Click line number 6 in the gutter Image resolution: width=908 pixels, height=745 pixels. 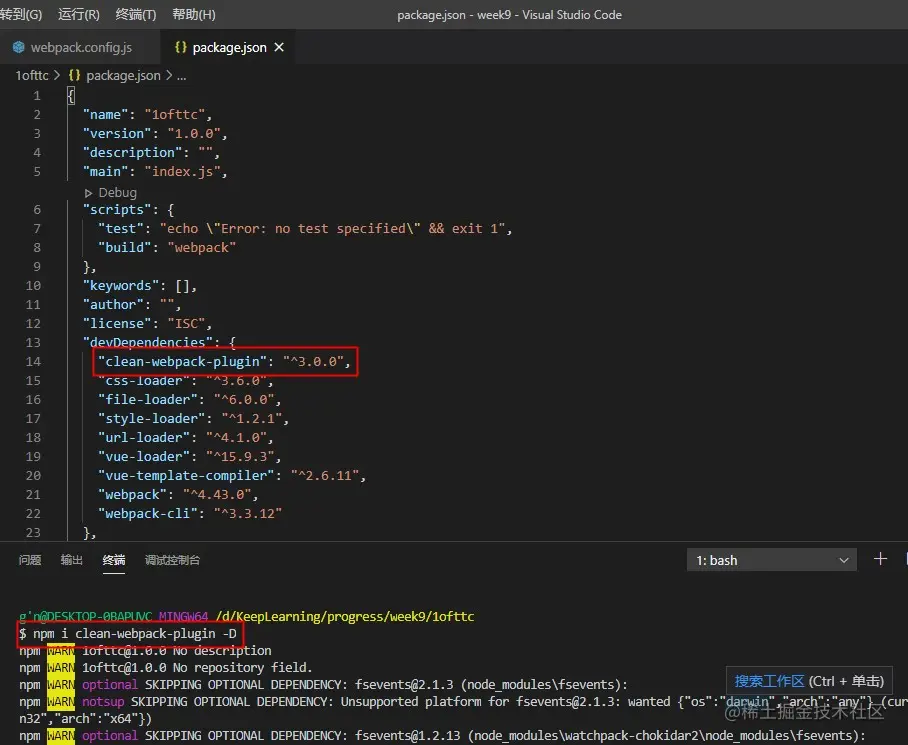tap(37, 210)
